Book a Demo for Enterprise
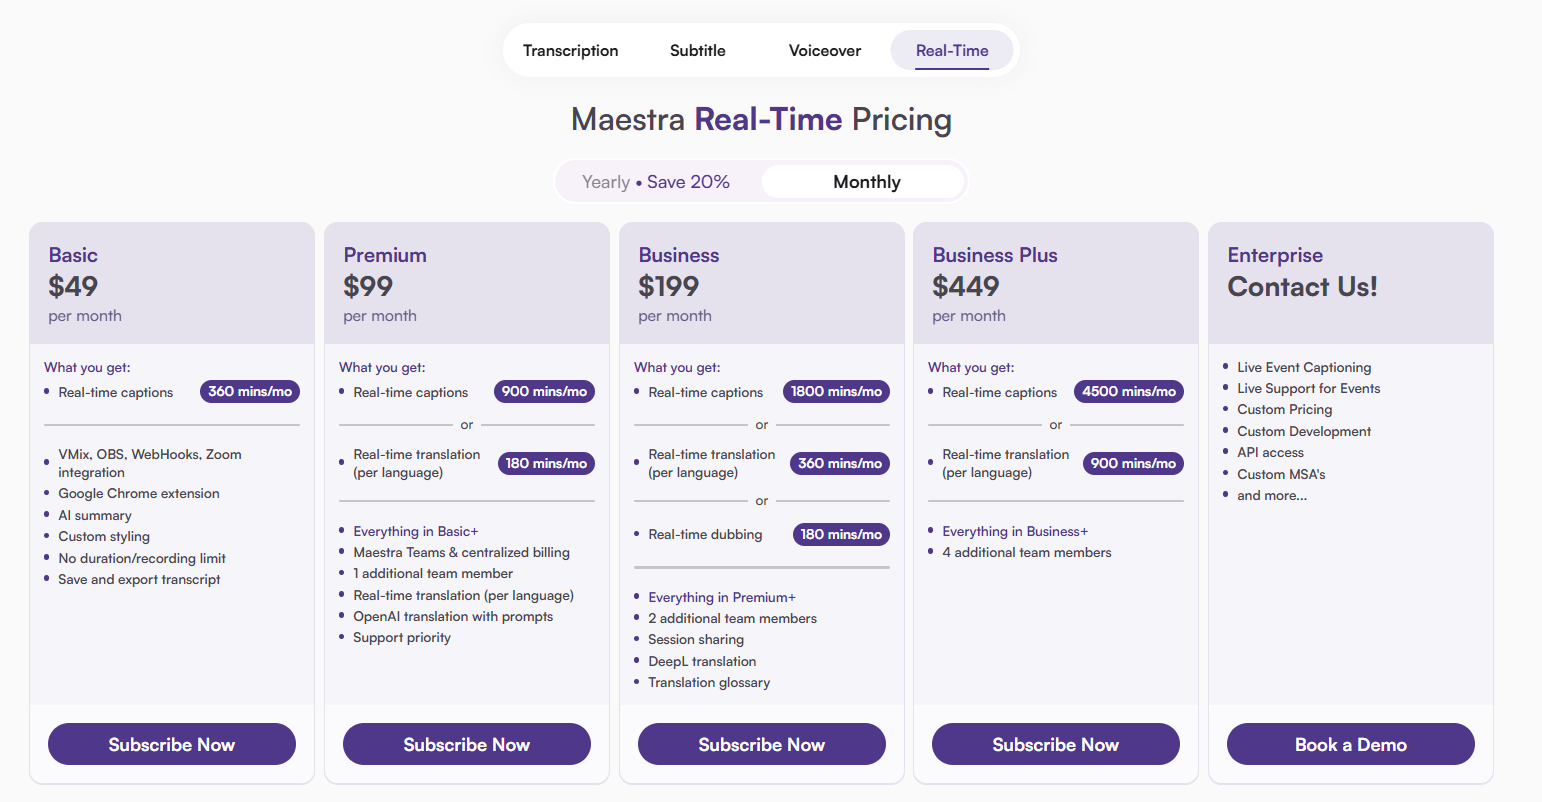This screenshot has width=1542, height=802. coord(1351,744)
